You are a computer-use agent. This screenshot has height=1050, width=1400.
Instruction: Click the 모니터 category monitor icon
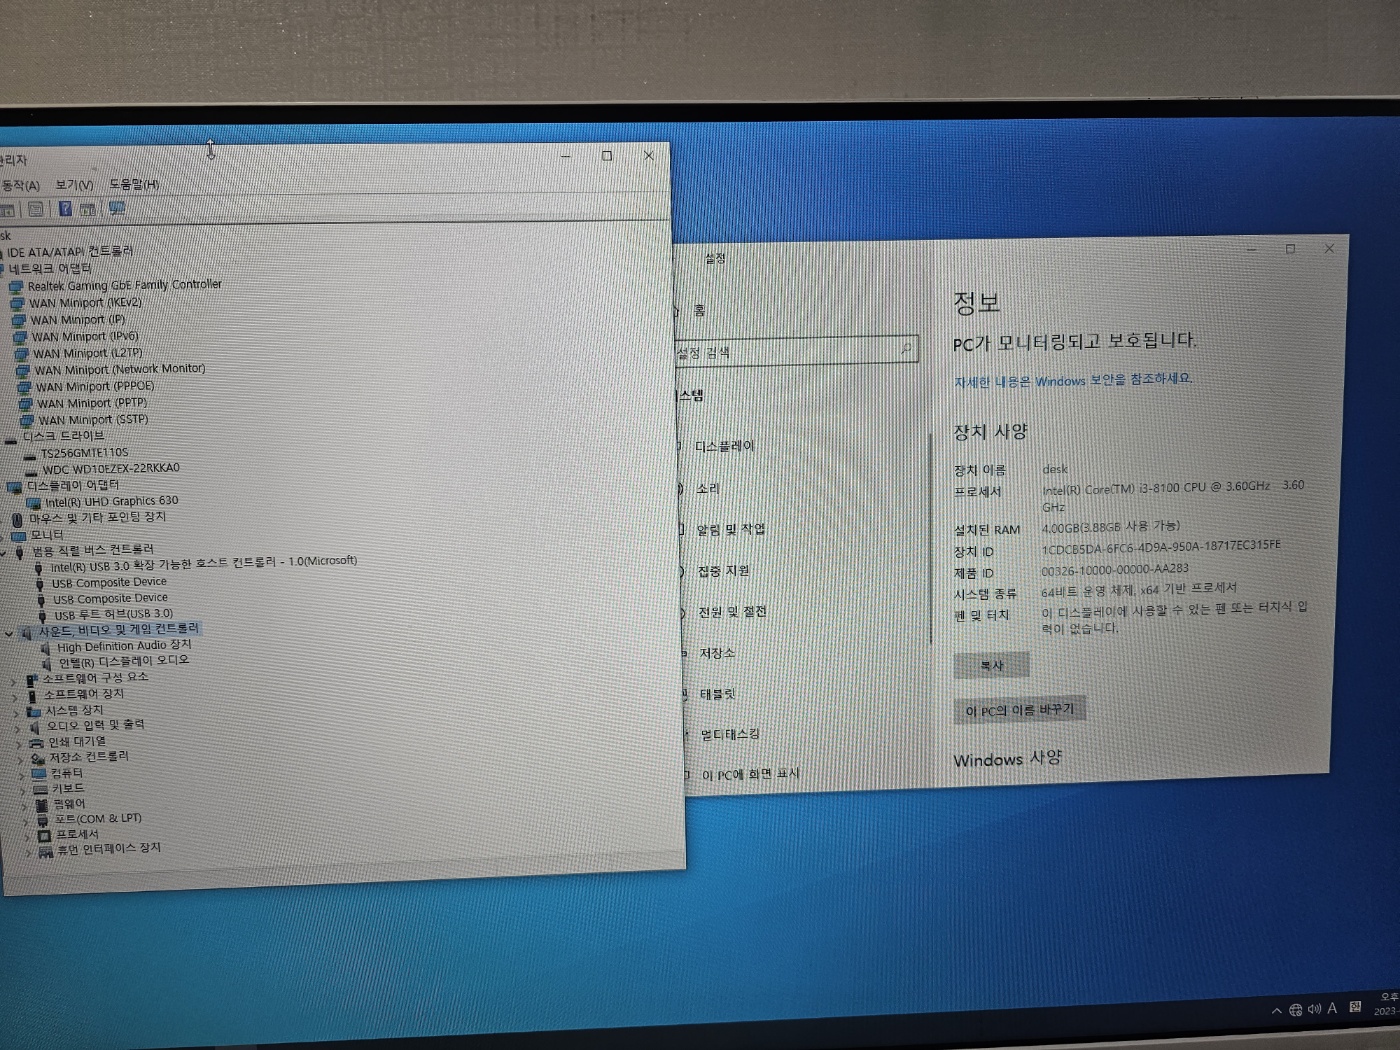click(x=18, y=536)
